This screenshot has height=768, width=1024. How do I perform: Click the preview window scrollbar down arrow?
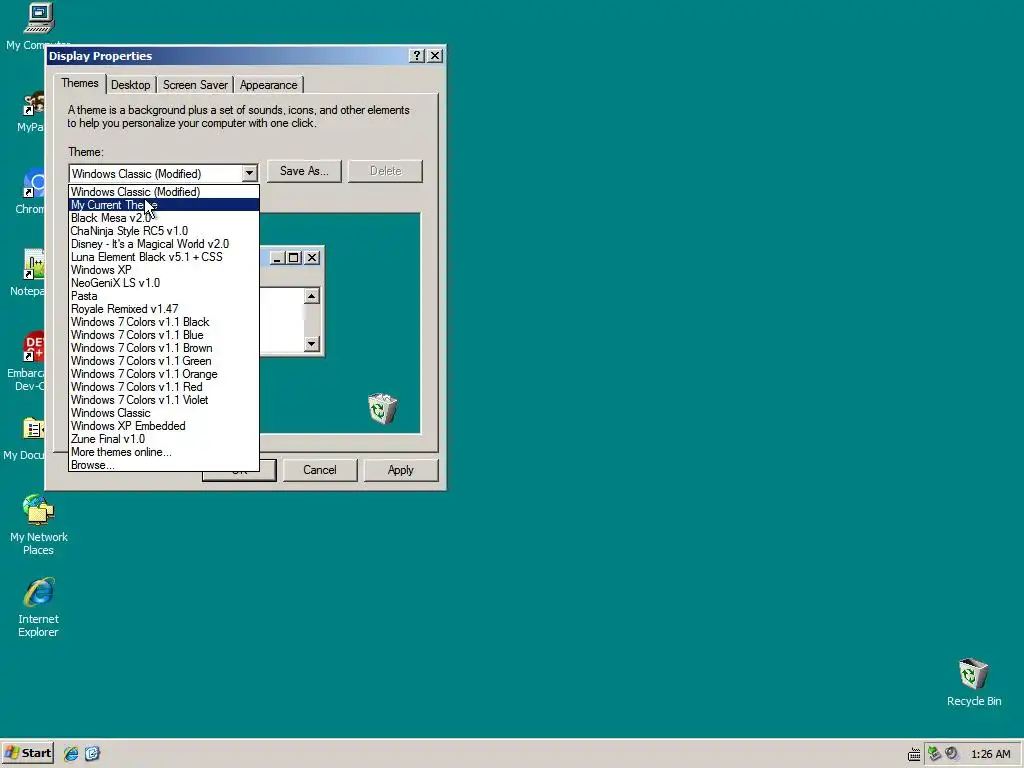click(312, 344)
